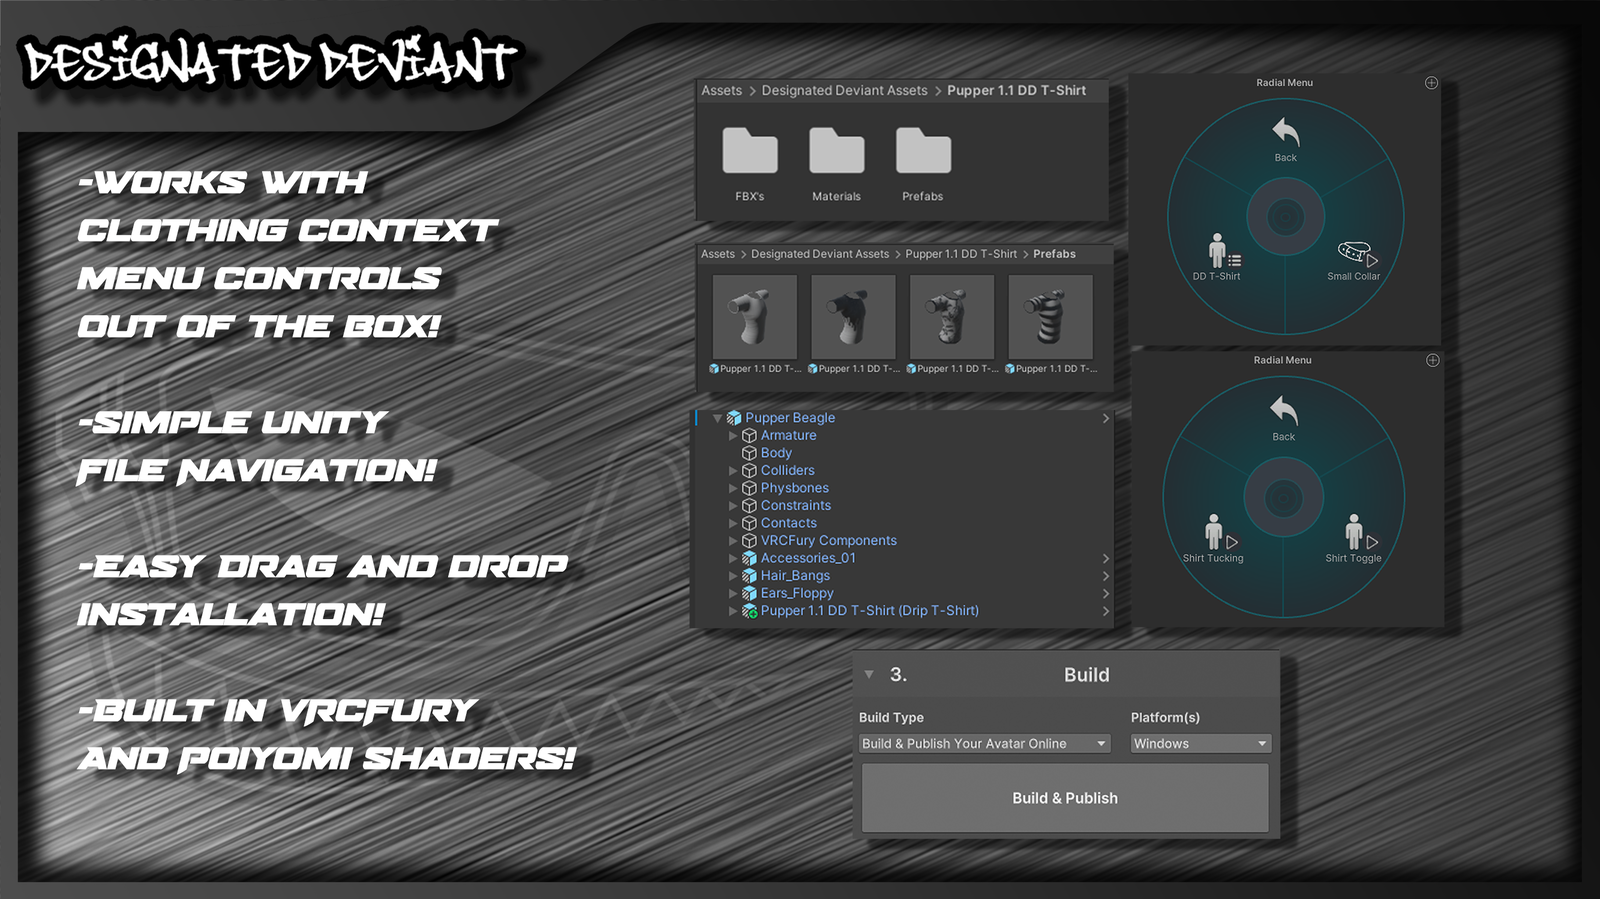Click Back arrow in top Radial Menu
The image size is (1600, 899).
1285,134
